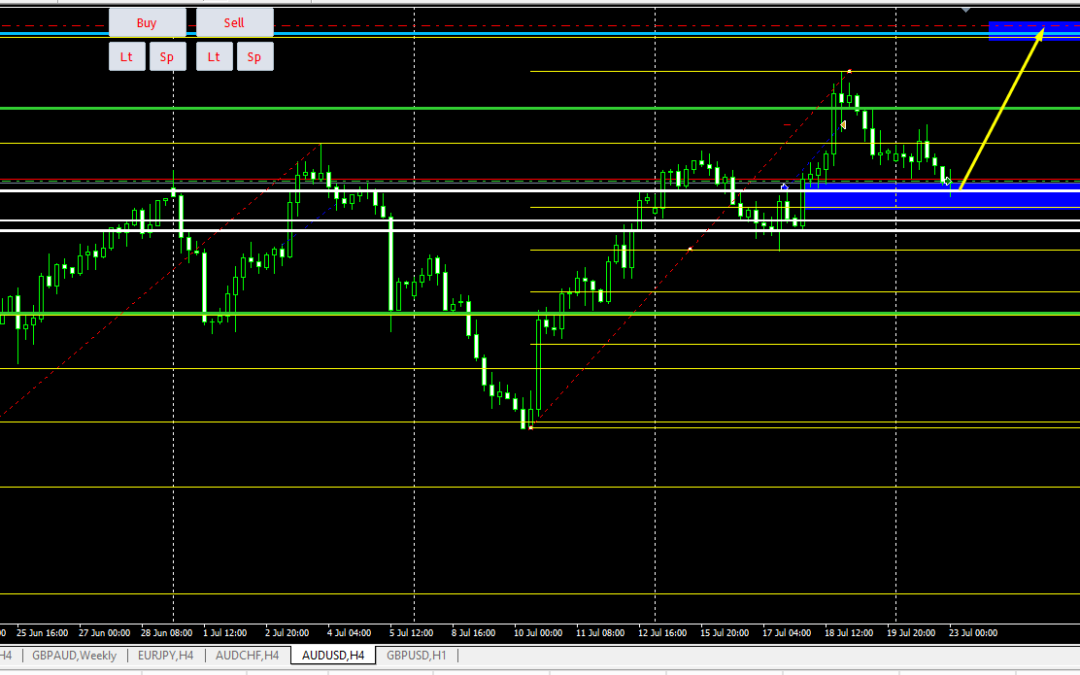
Task: Click the Lt button under Sell
Action: (213, 57)
